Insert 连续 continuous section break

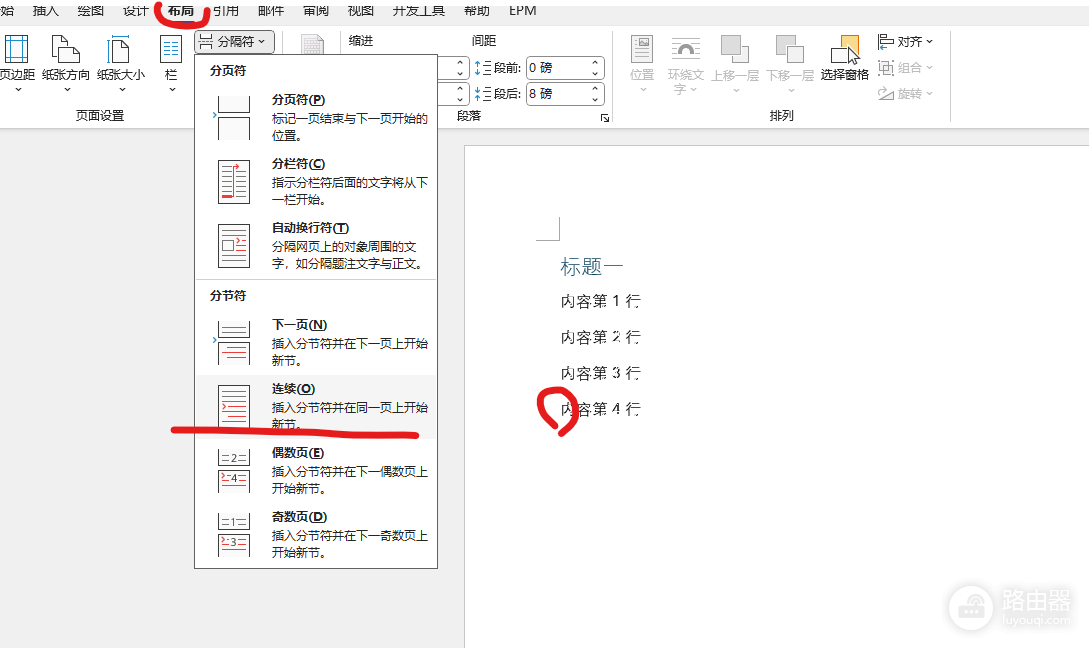click(x=316, y=406)
